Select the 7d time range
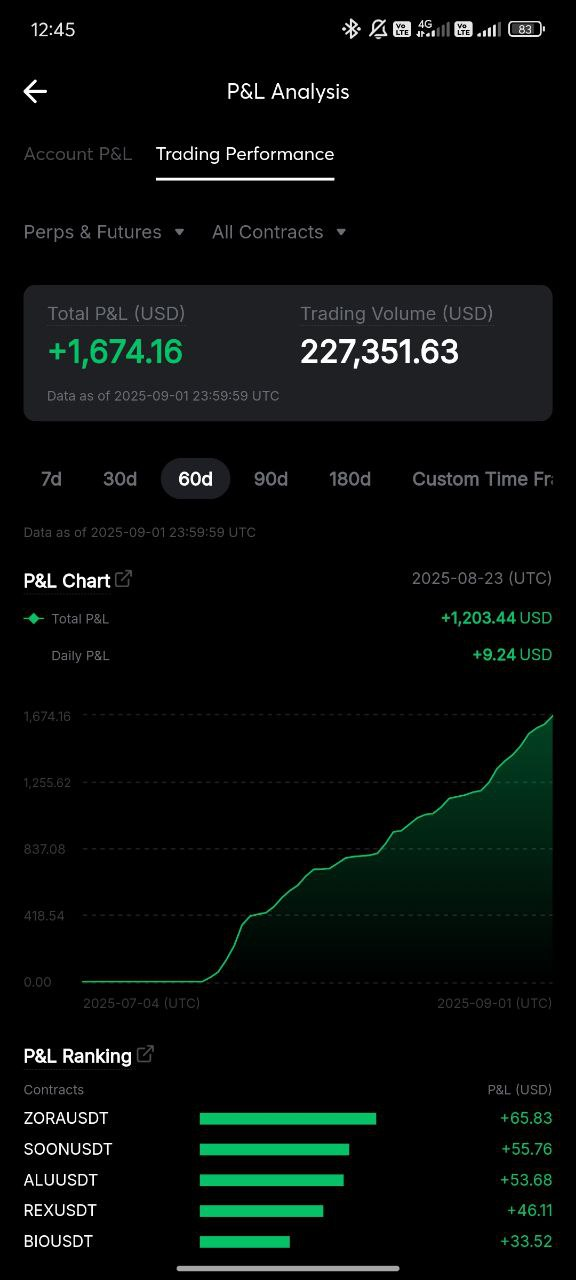Viewport: 576px width, 1280px height. [51, 479]
